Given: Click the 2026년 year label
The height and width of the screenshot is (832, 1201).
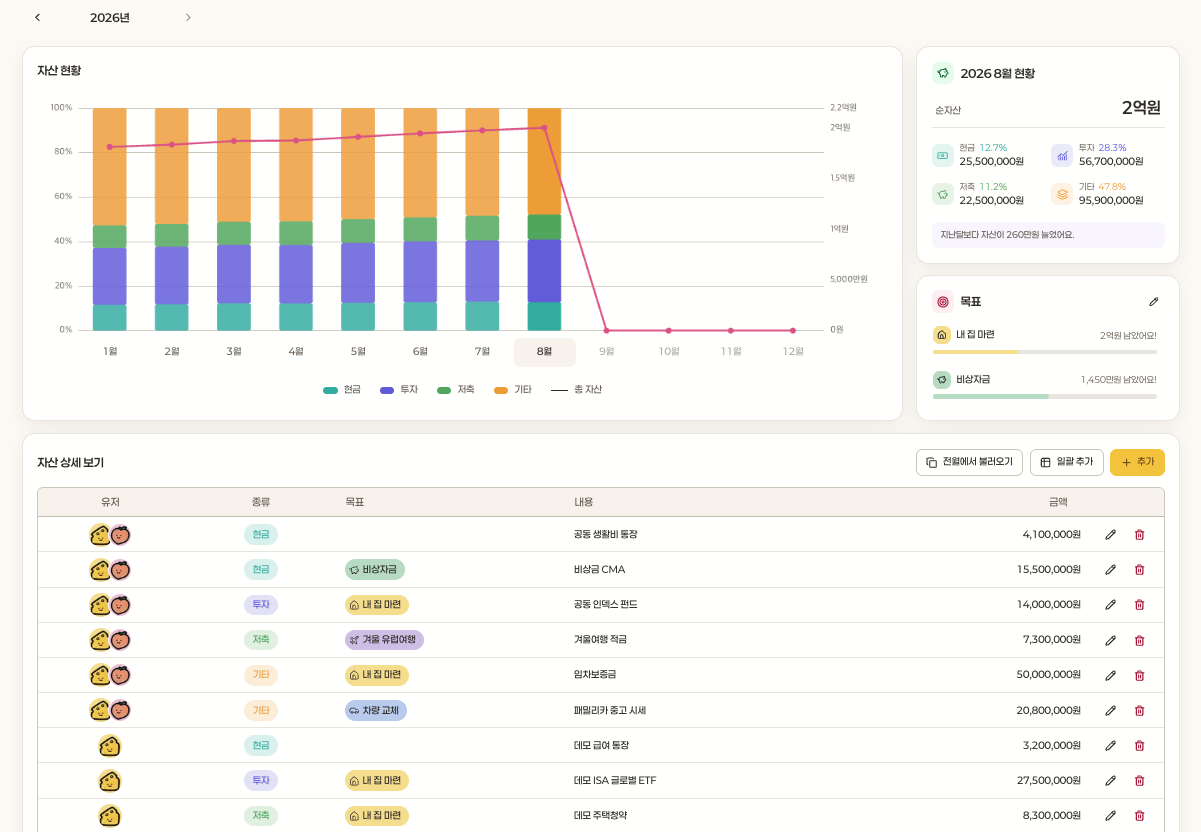Looking at the screenshot, I should click(110, 17).
